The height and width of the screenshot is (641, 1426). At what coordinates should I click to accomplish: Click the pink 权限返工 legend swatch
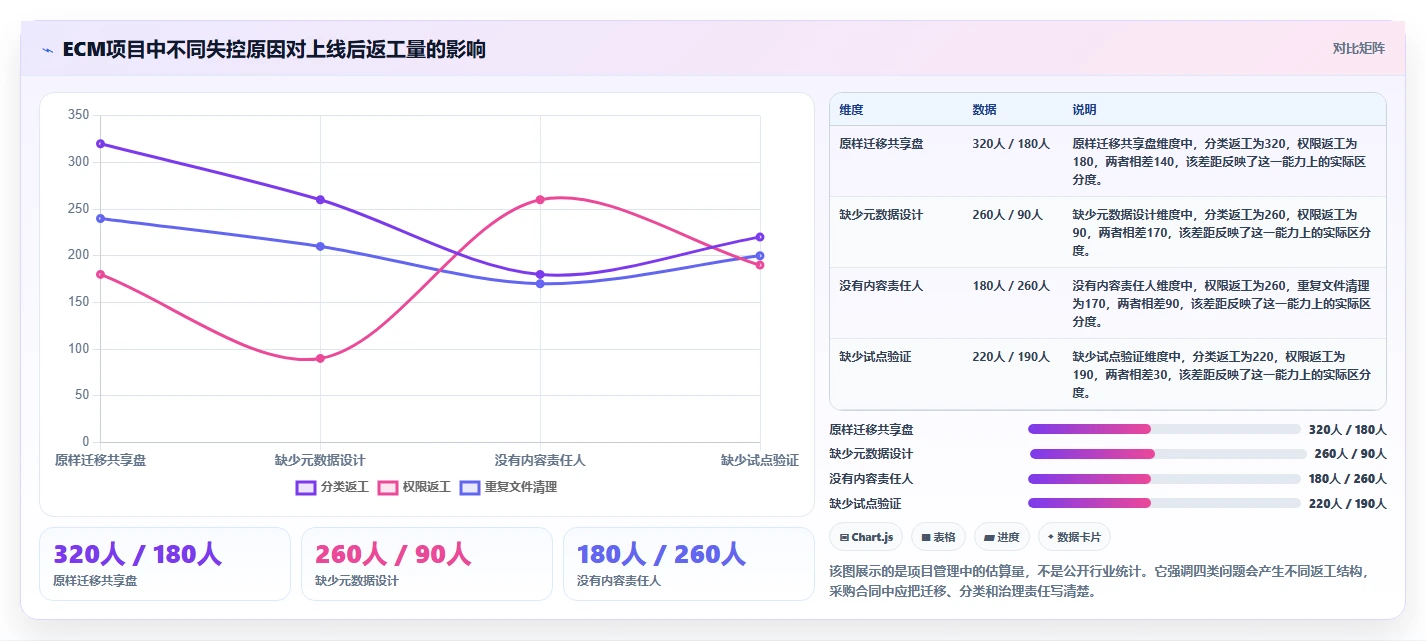point(388,487)
